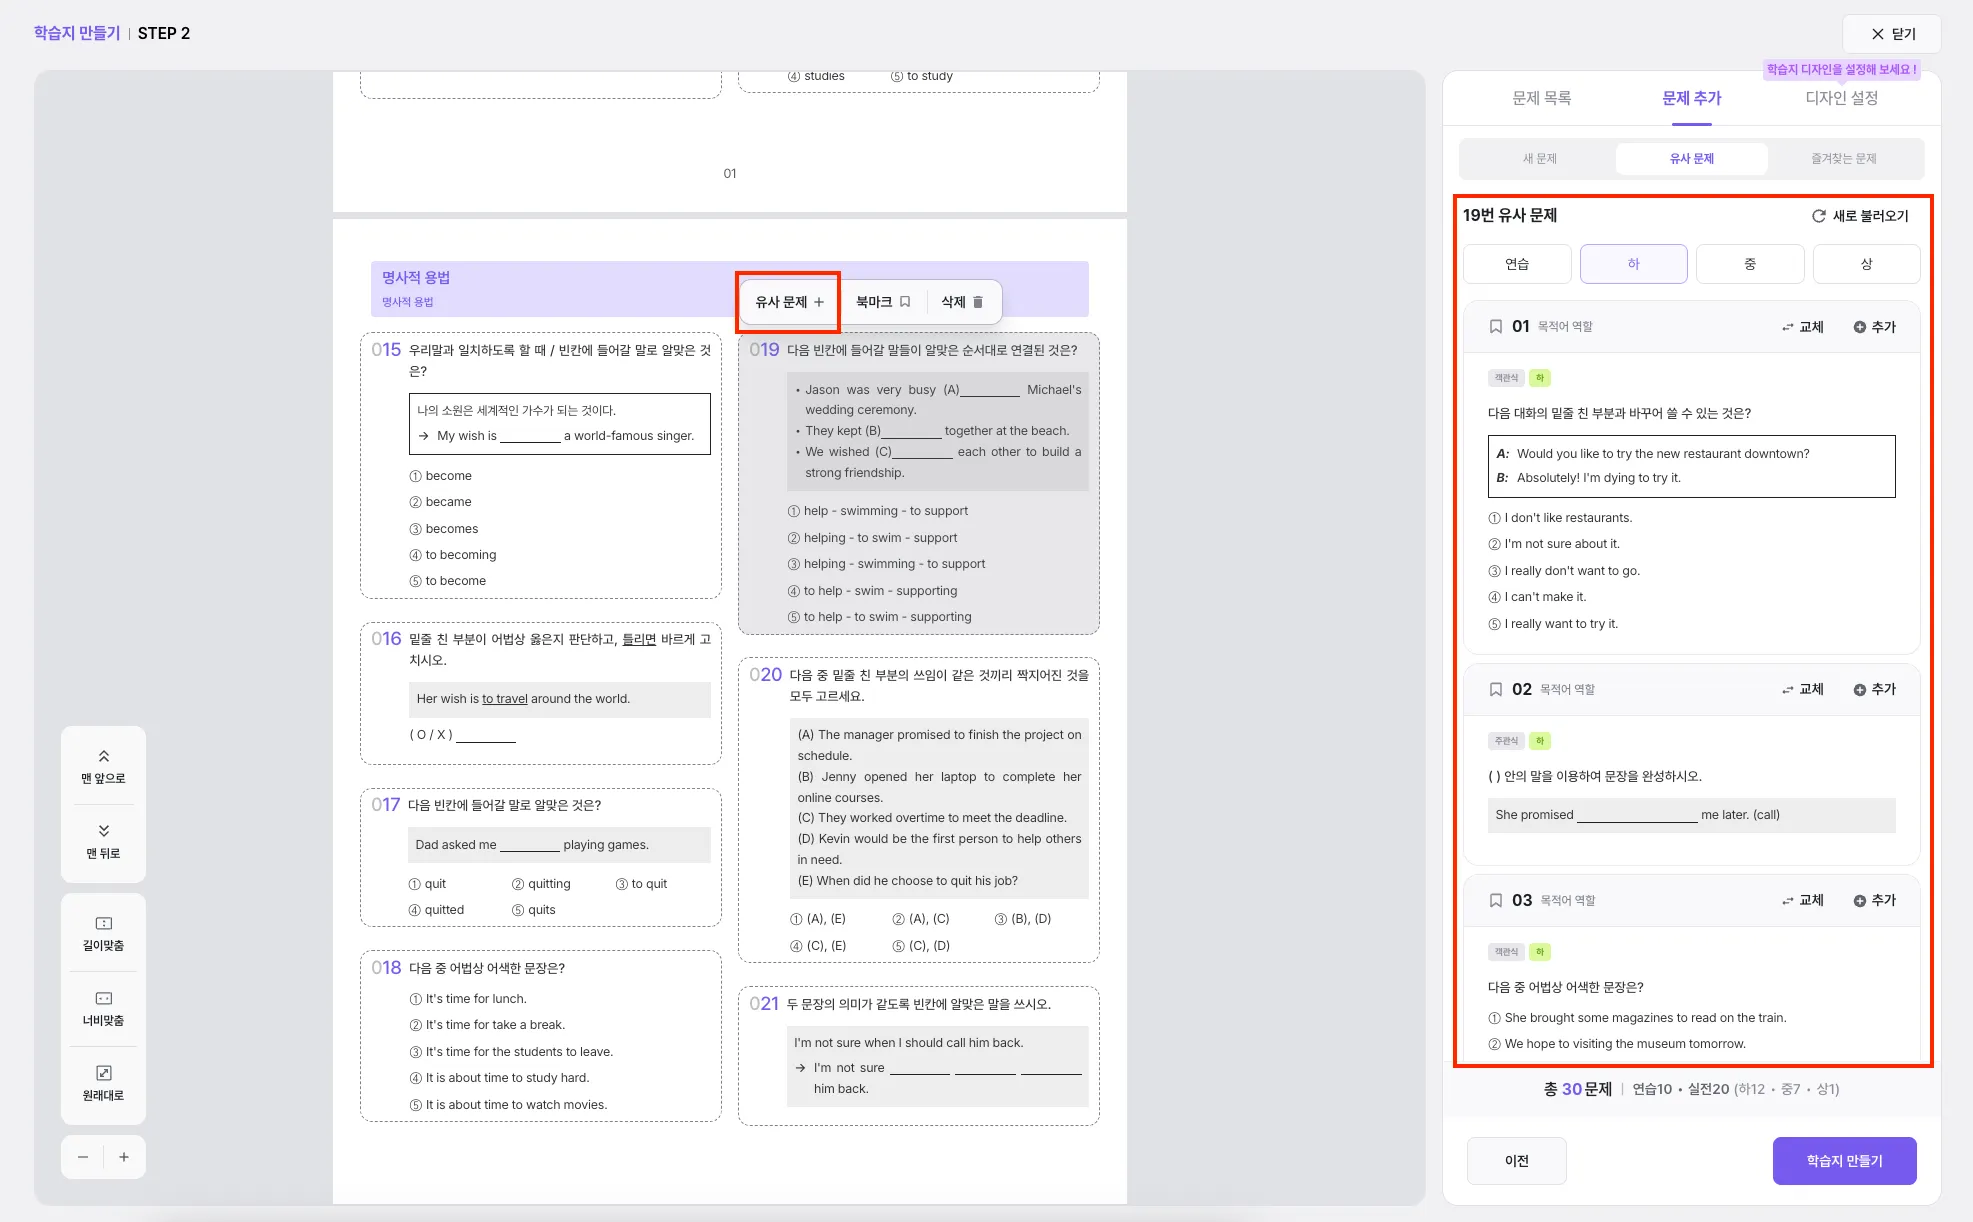
Task: Click the 원래대로 reset view icon
Action: pyautogui.click(x=103, y=1073)
